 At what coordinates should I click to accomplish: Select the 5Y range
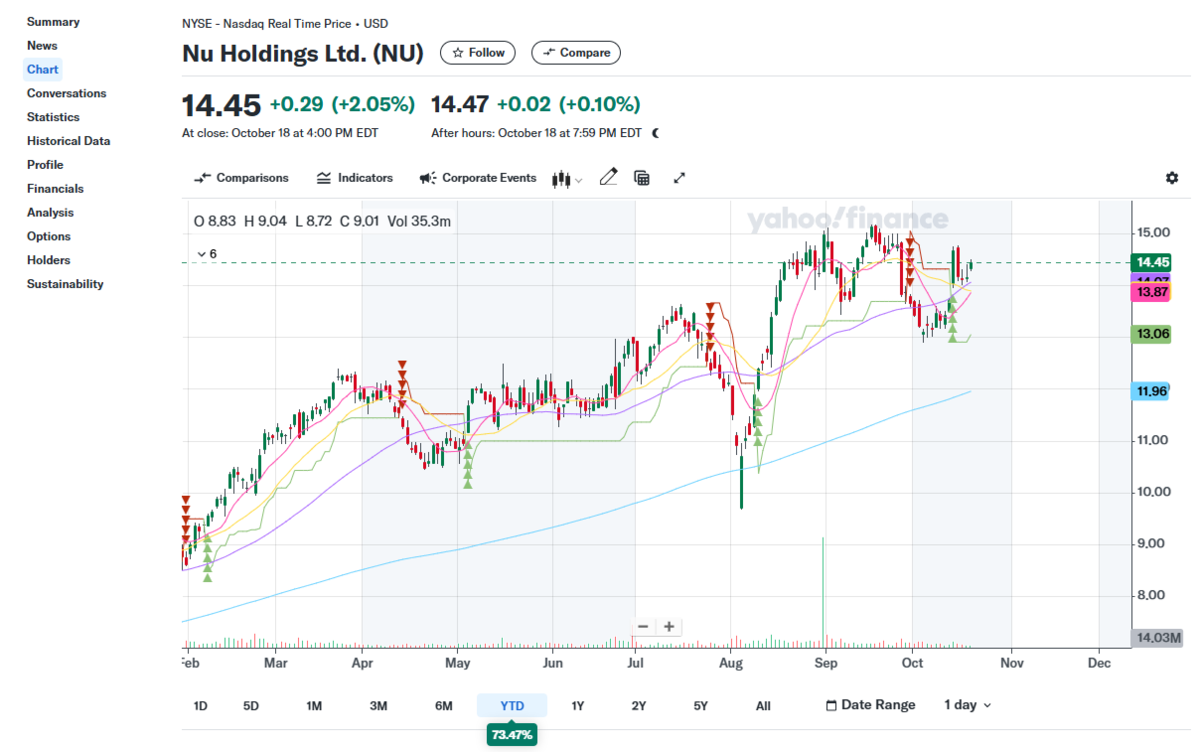(700, 706)
